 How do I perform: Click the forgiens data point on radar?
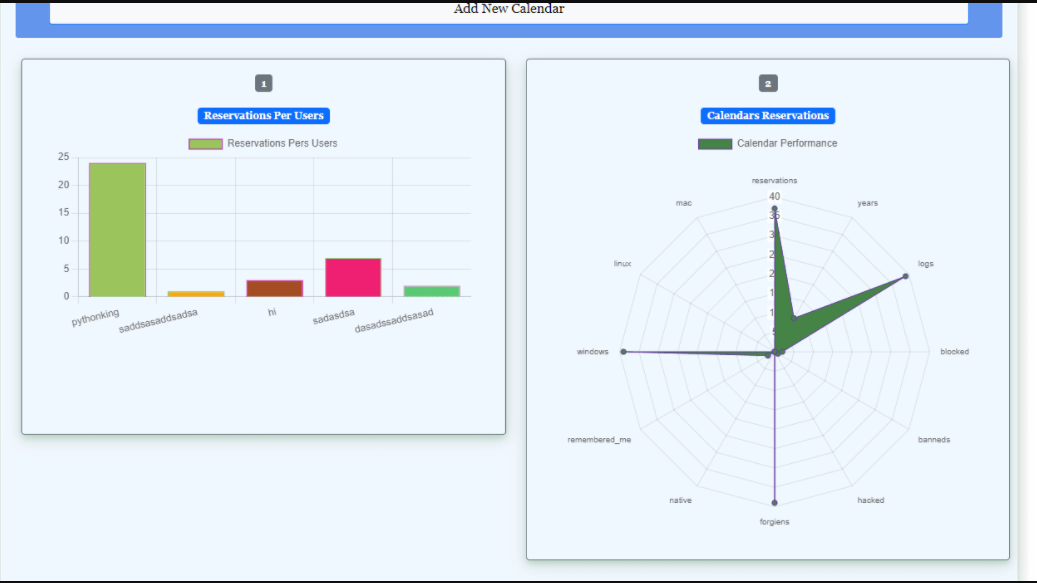coord(774,502)
